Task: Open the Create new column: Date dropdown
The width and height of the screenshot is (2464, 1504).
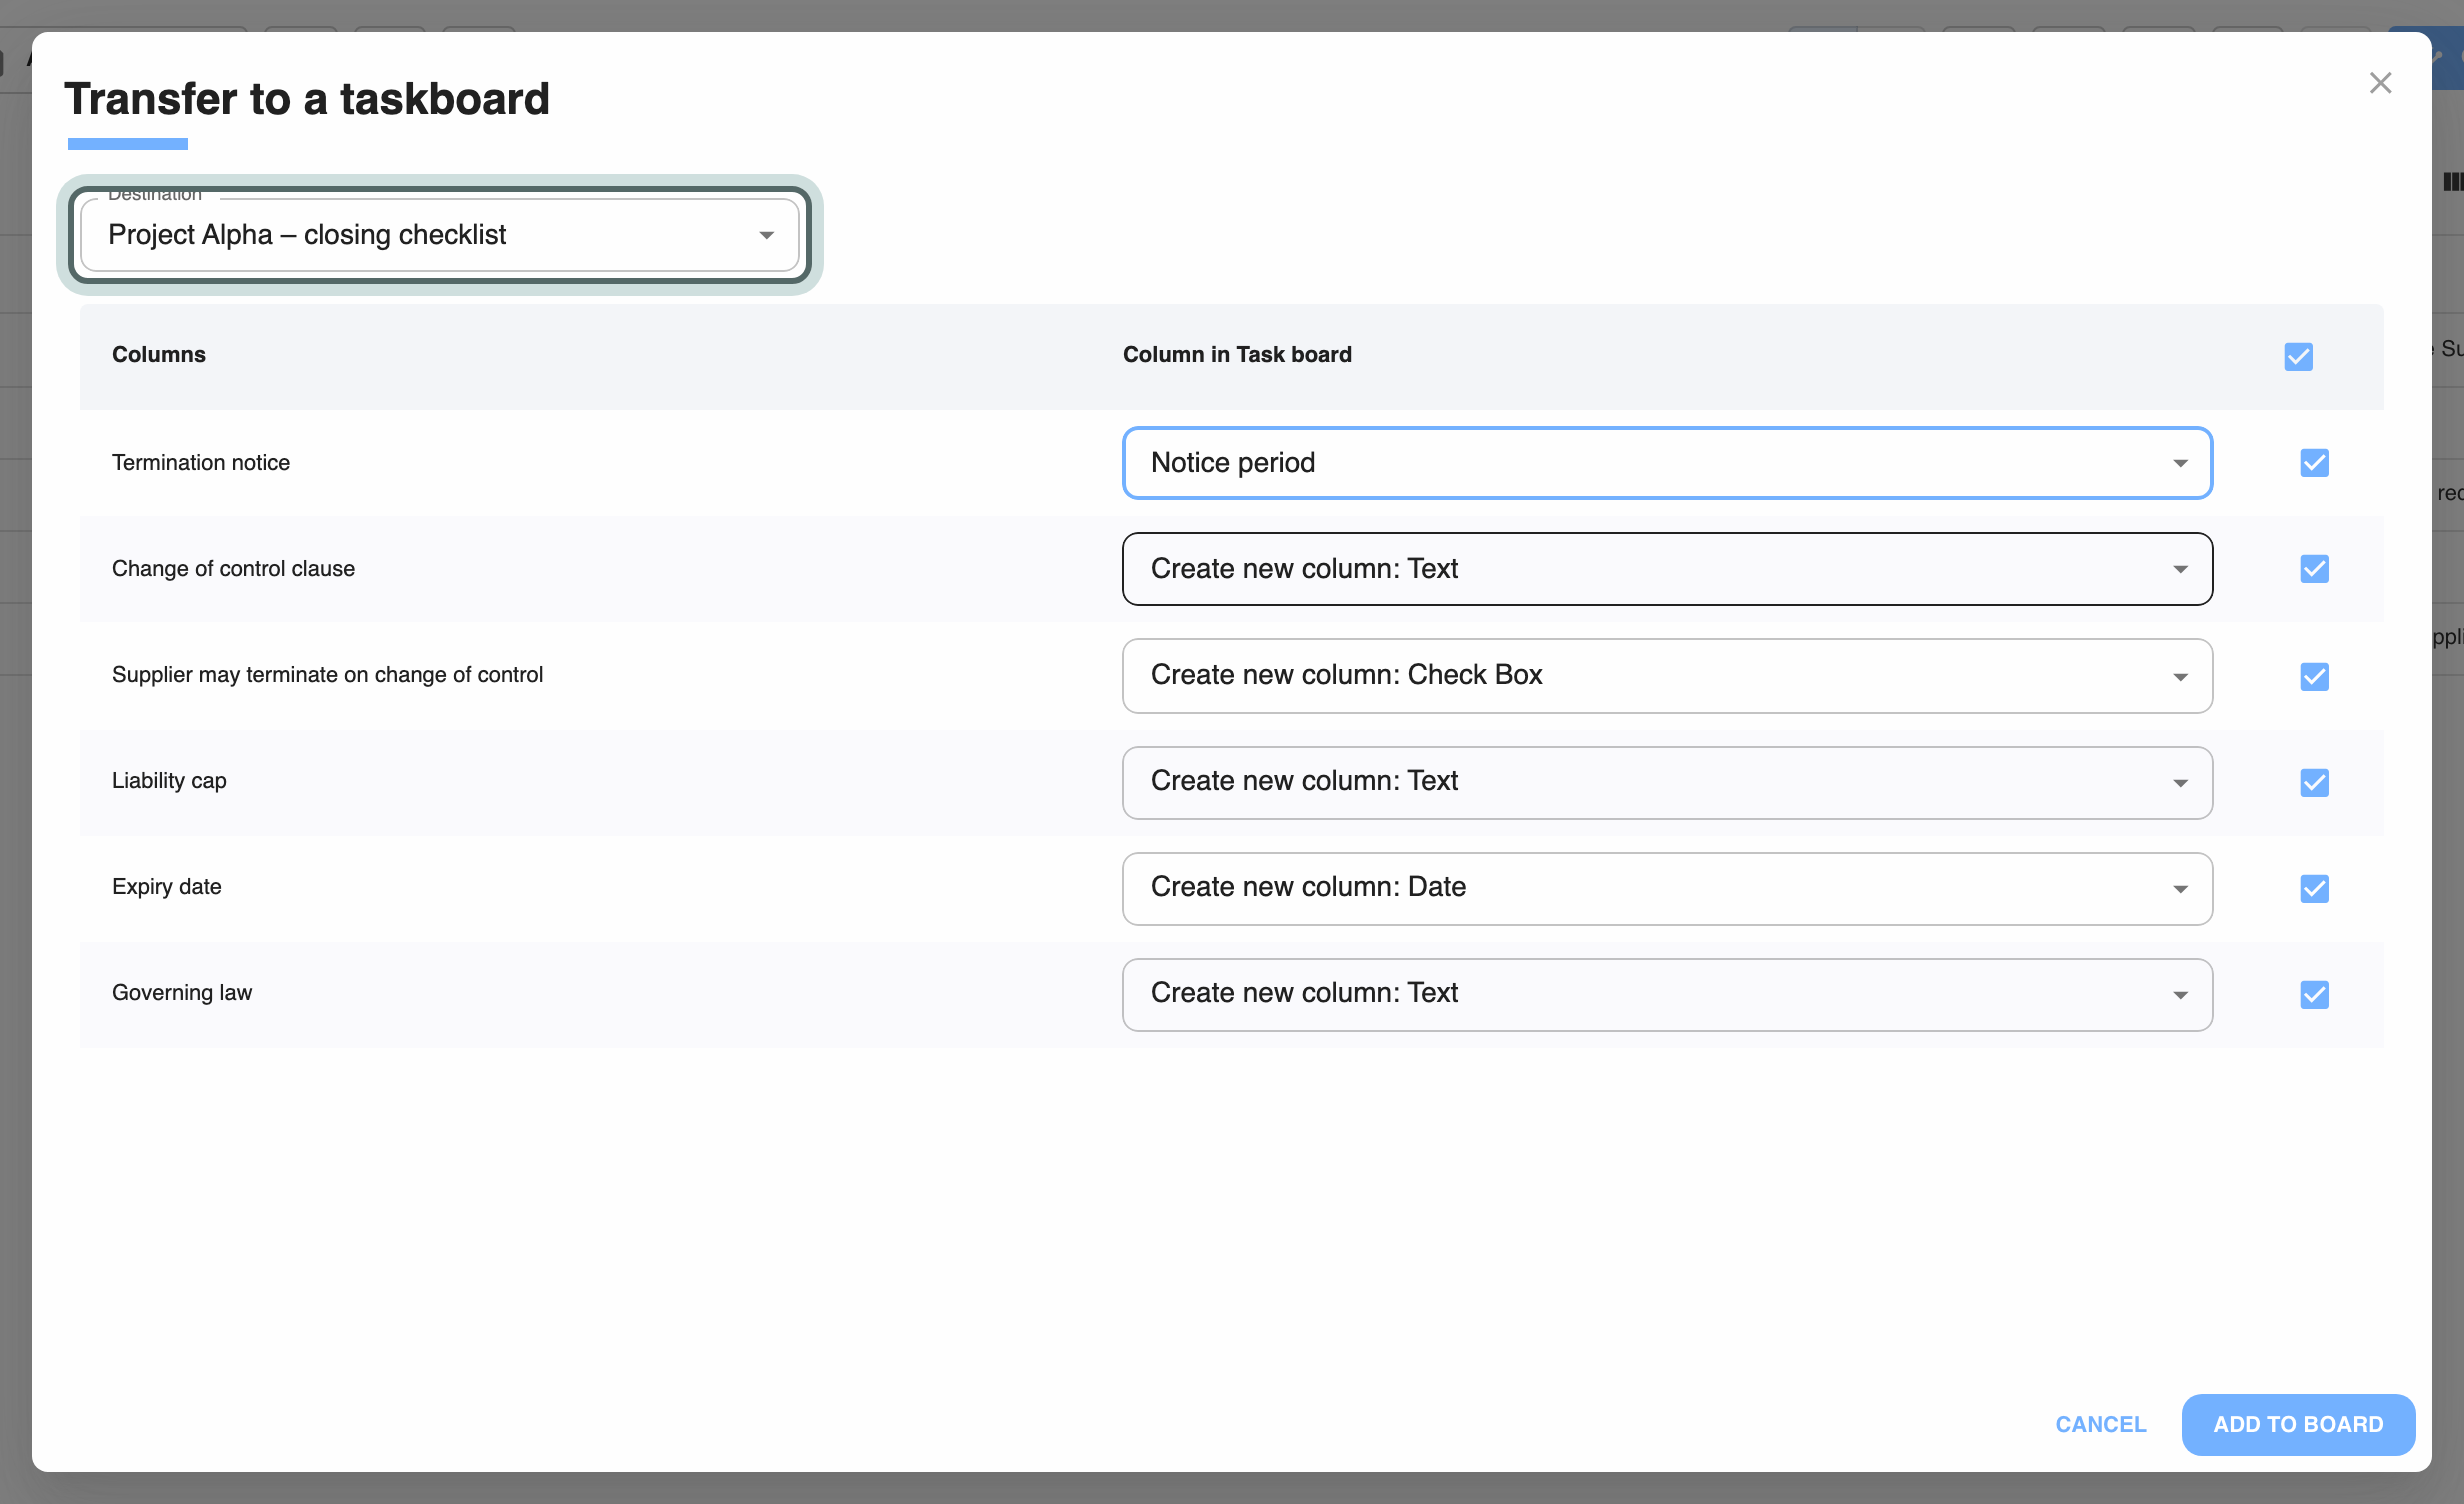Action: pyautogui.click(x=1667, y=888)
